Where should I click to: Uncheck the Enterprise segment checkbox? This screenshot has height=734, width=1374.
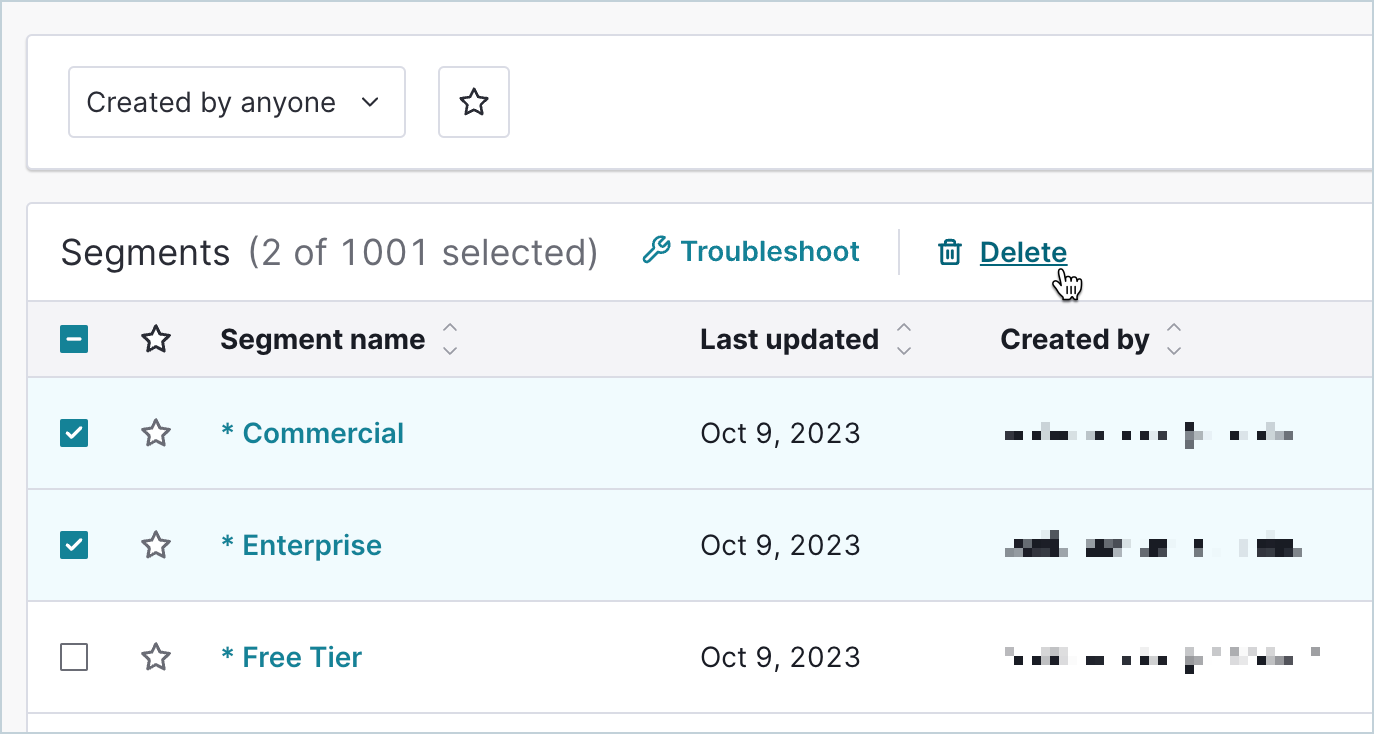74,545
